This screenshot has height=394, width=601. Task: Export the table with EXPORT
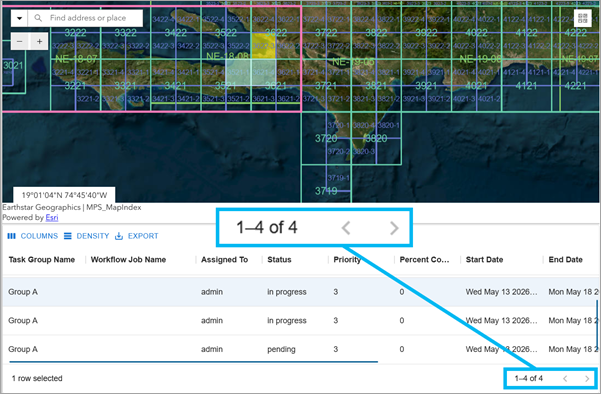tap(137, 236)
